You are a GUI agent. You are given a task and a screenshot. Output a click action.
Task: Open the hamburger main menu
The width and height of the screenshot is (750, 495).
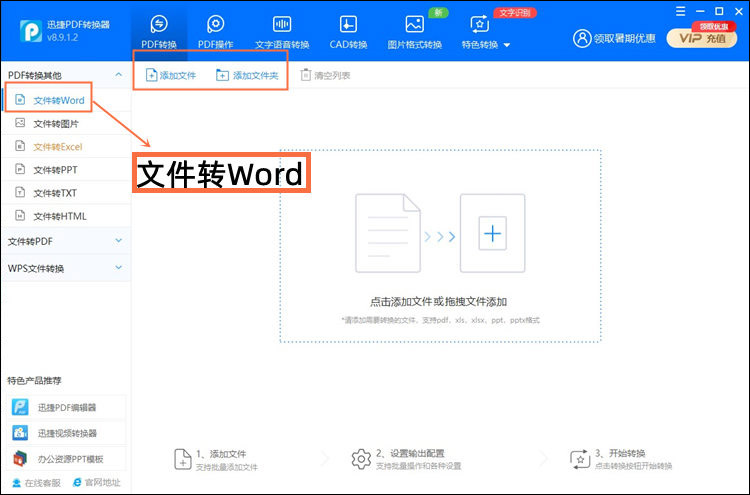click(680, 11)
